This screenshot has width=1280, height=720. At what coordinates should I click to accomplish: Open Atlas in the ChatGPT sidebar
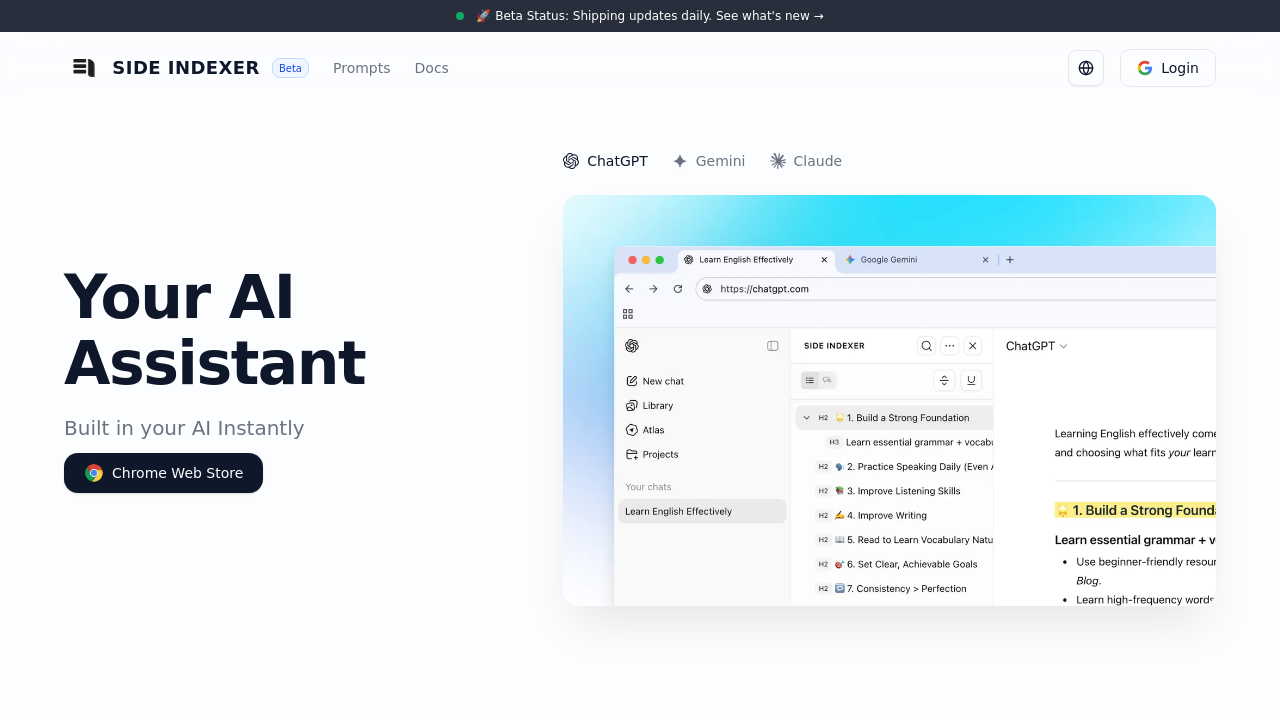647,430
